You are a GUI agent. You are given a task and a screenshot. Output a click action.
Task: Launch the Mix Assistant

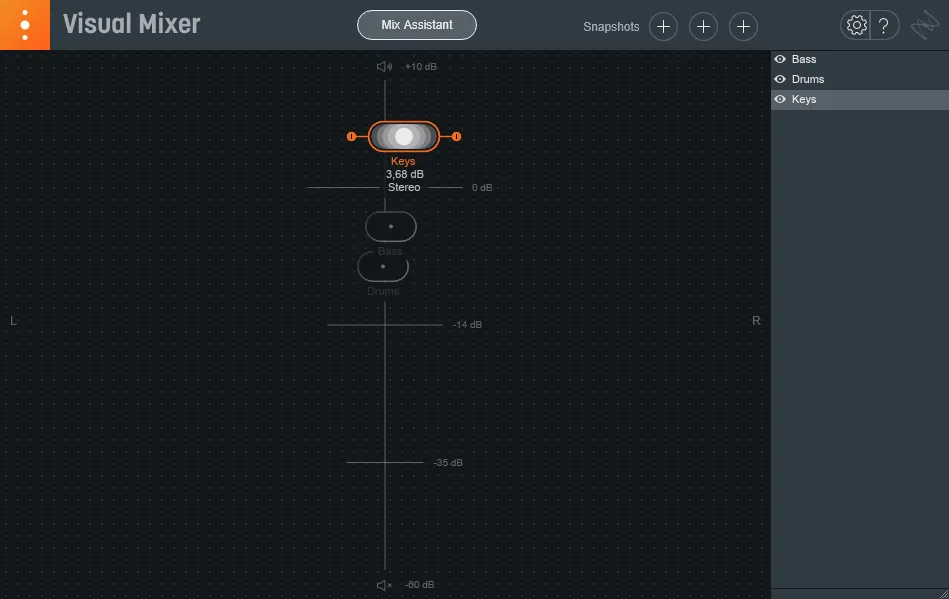point(416,25)
